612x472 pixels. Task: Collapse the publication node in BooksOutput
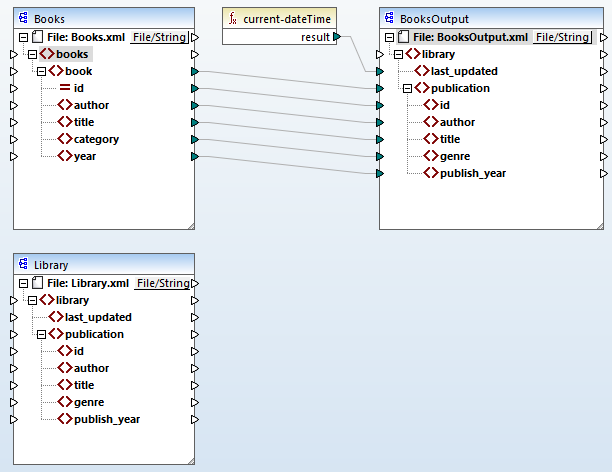click(408, 88)
